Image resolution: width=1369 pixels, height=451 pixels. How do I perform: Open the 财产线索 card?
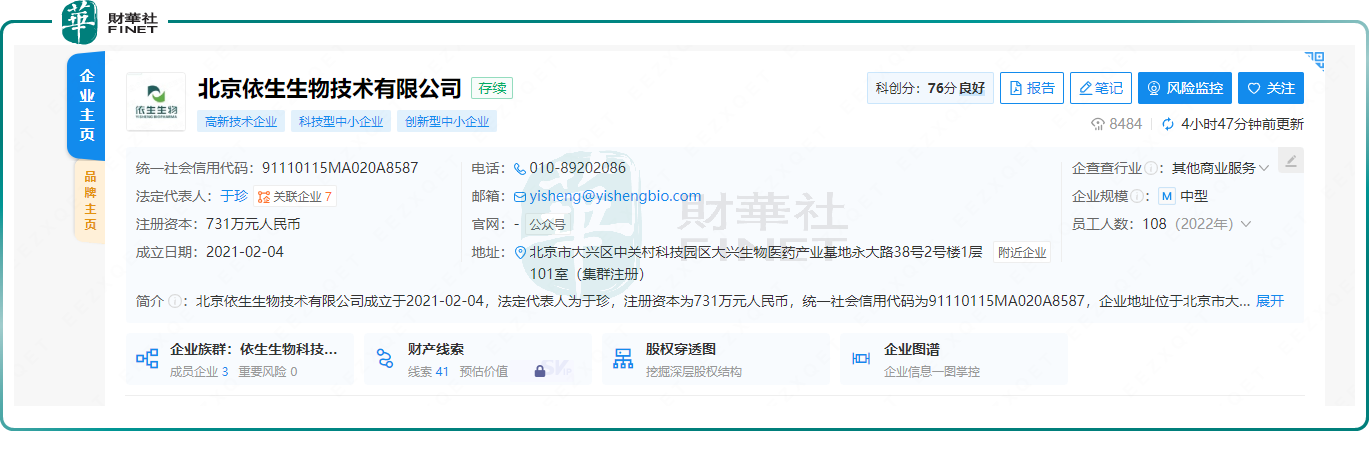(x=478, y=359)
